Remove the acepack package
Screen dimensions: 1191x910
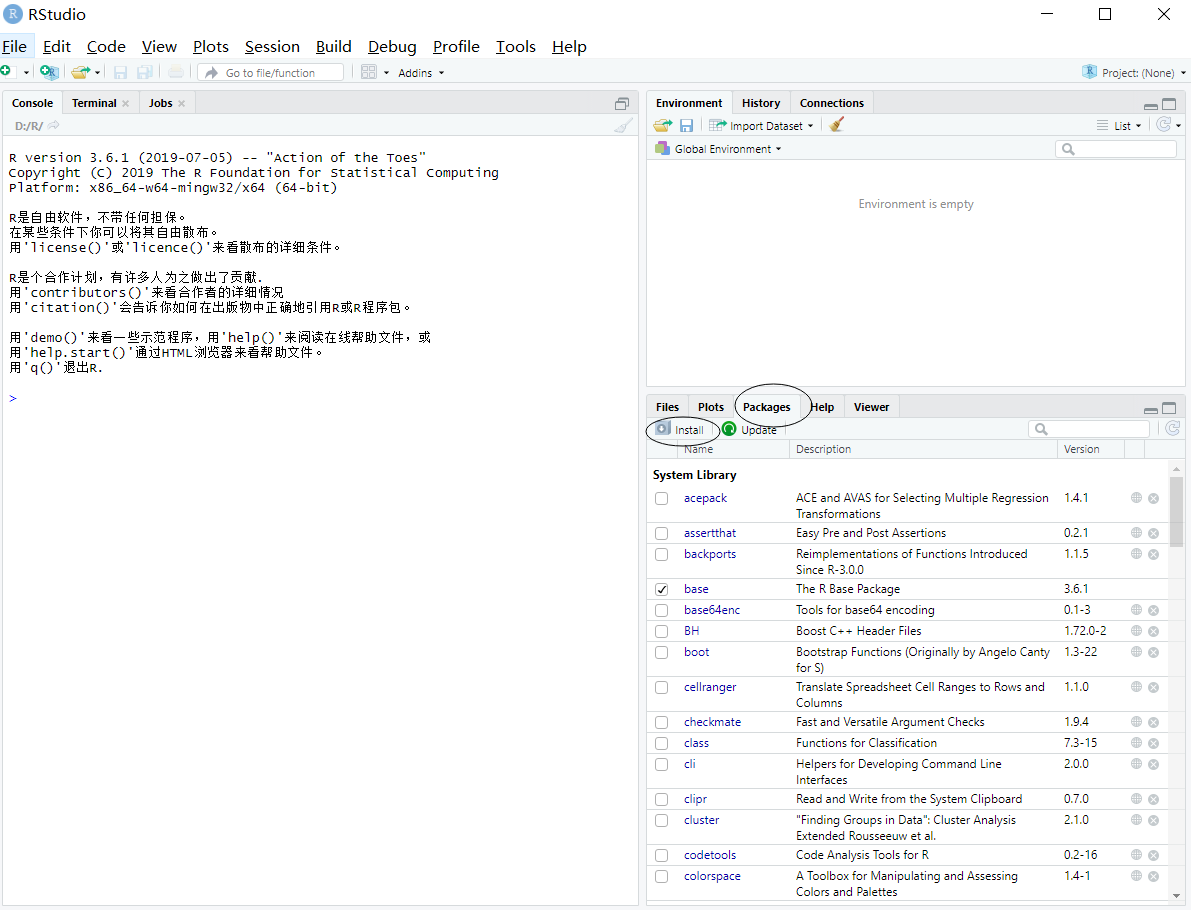click(1153, 498)
